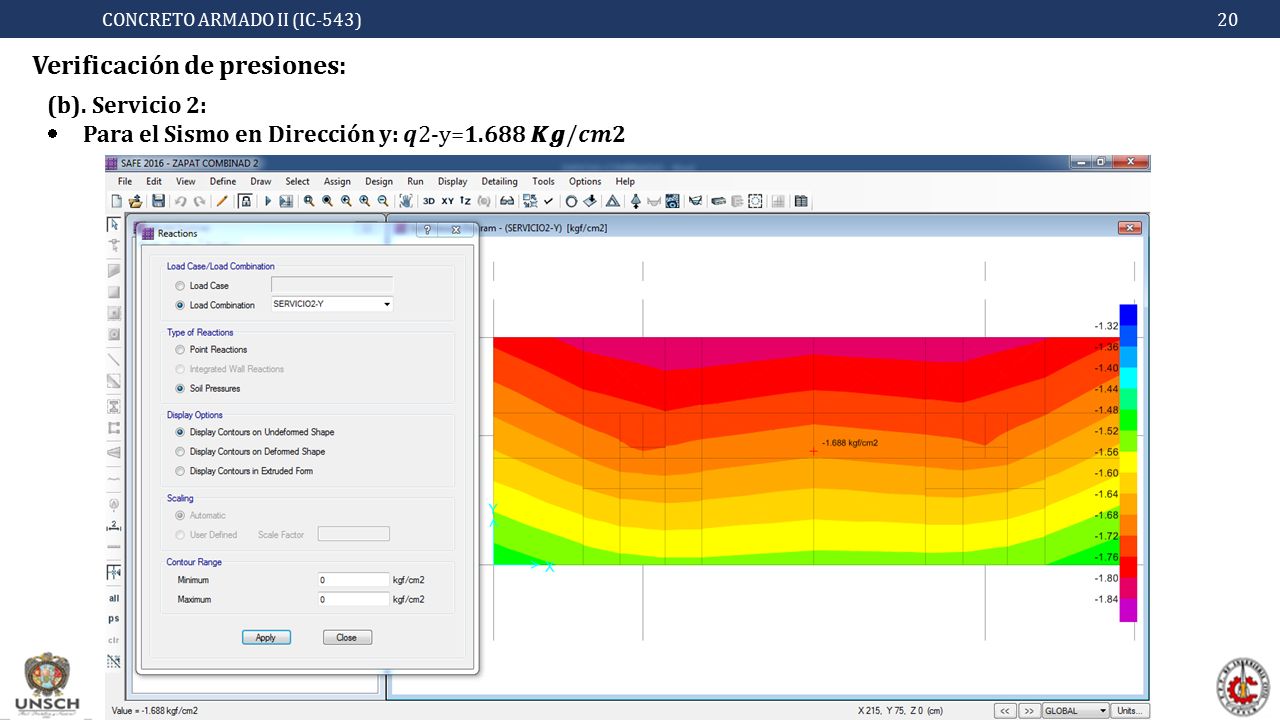Click the 'all' select all button
The height and width of the screenshot is (720, 1280).
(x=114, y=598)
